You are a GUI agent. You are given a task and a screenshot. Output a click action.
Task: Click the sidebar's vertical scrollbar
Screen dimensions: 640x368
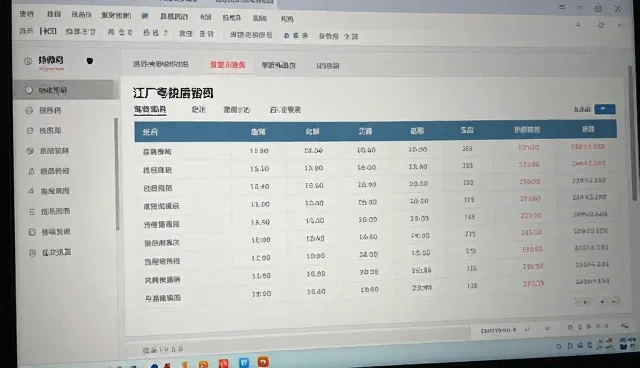click(x=117, y=174)
